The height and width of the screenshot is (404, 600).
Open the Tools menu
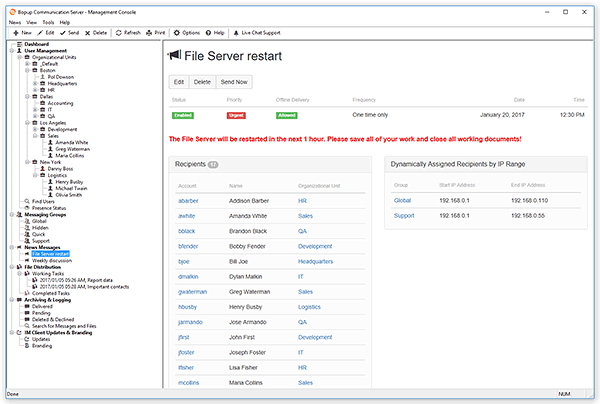click(x=48, y=23)
